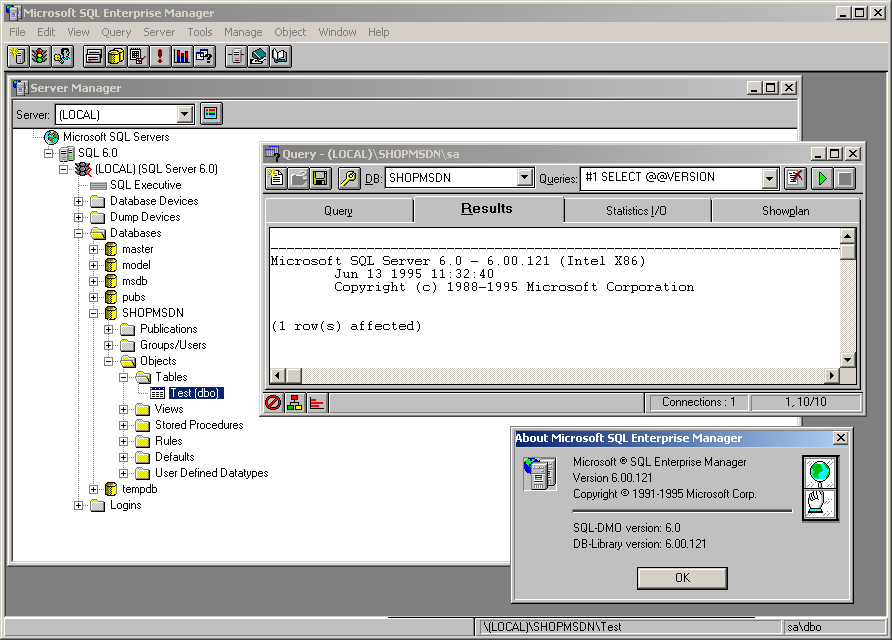Collapse the SHOPMSDN database node
The image size is (892, 640).
94,313
